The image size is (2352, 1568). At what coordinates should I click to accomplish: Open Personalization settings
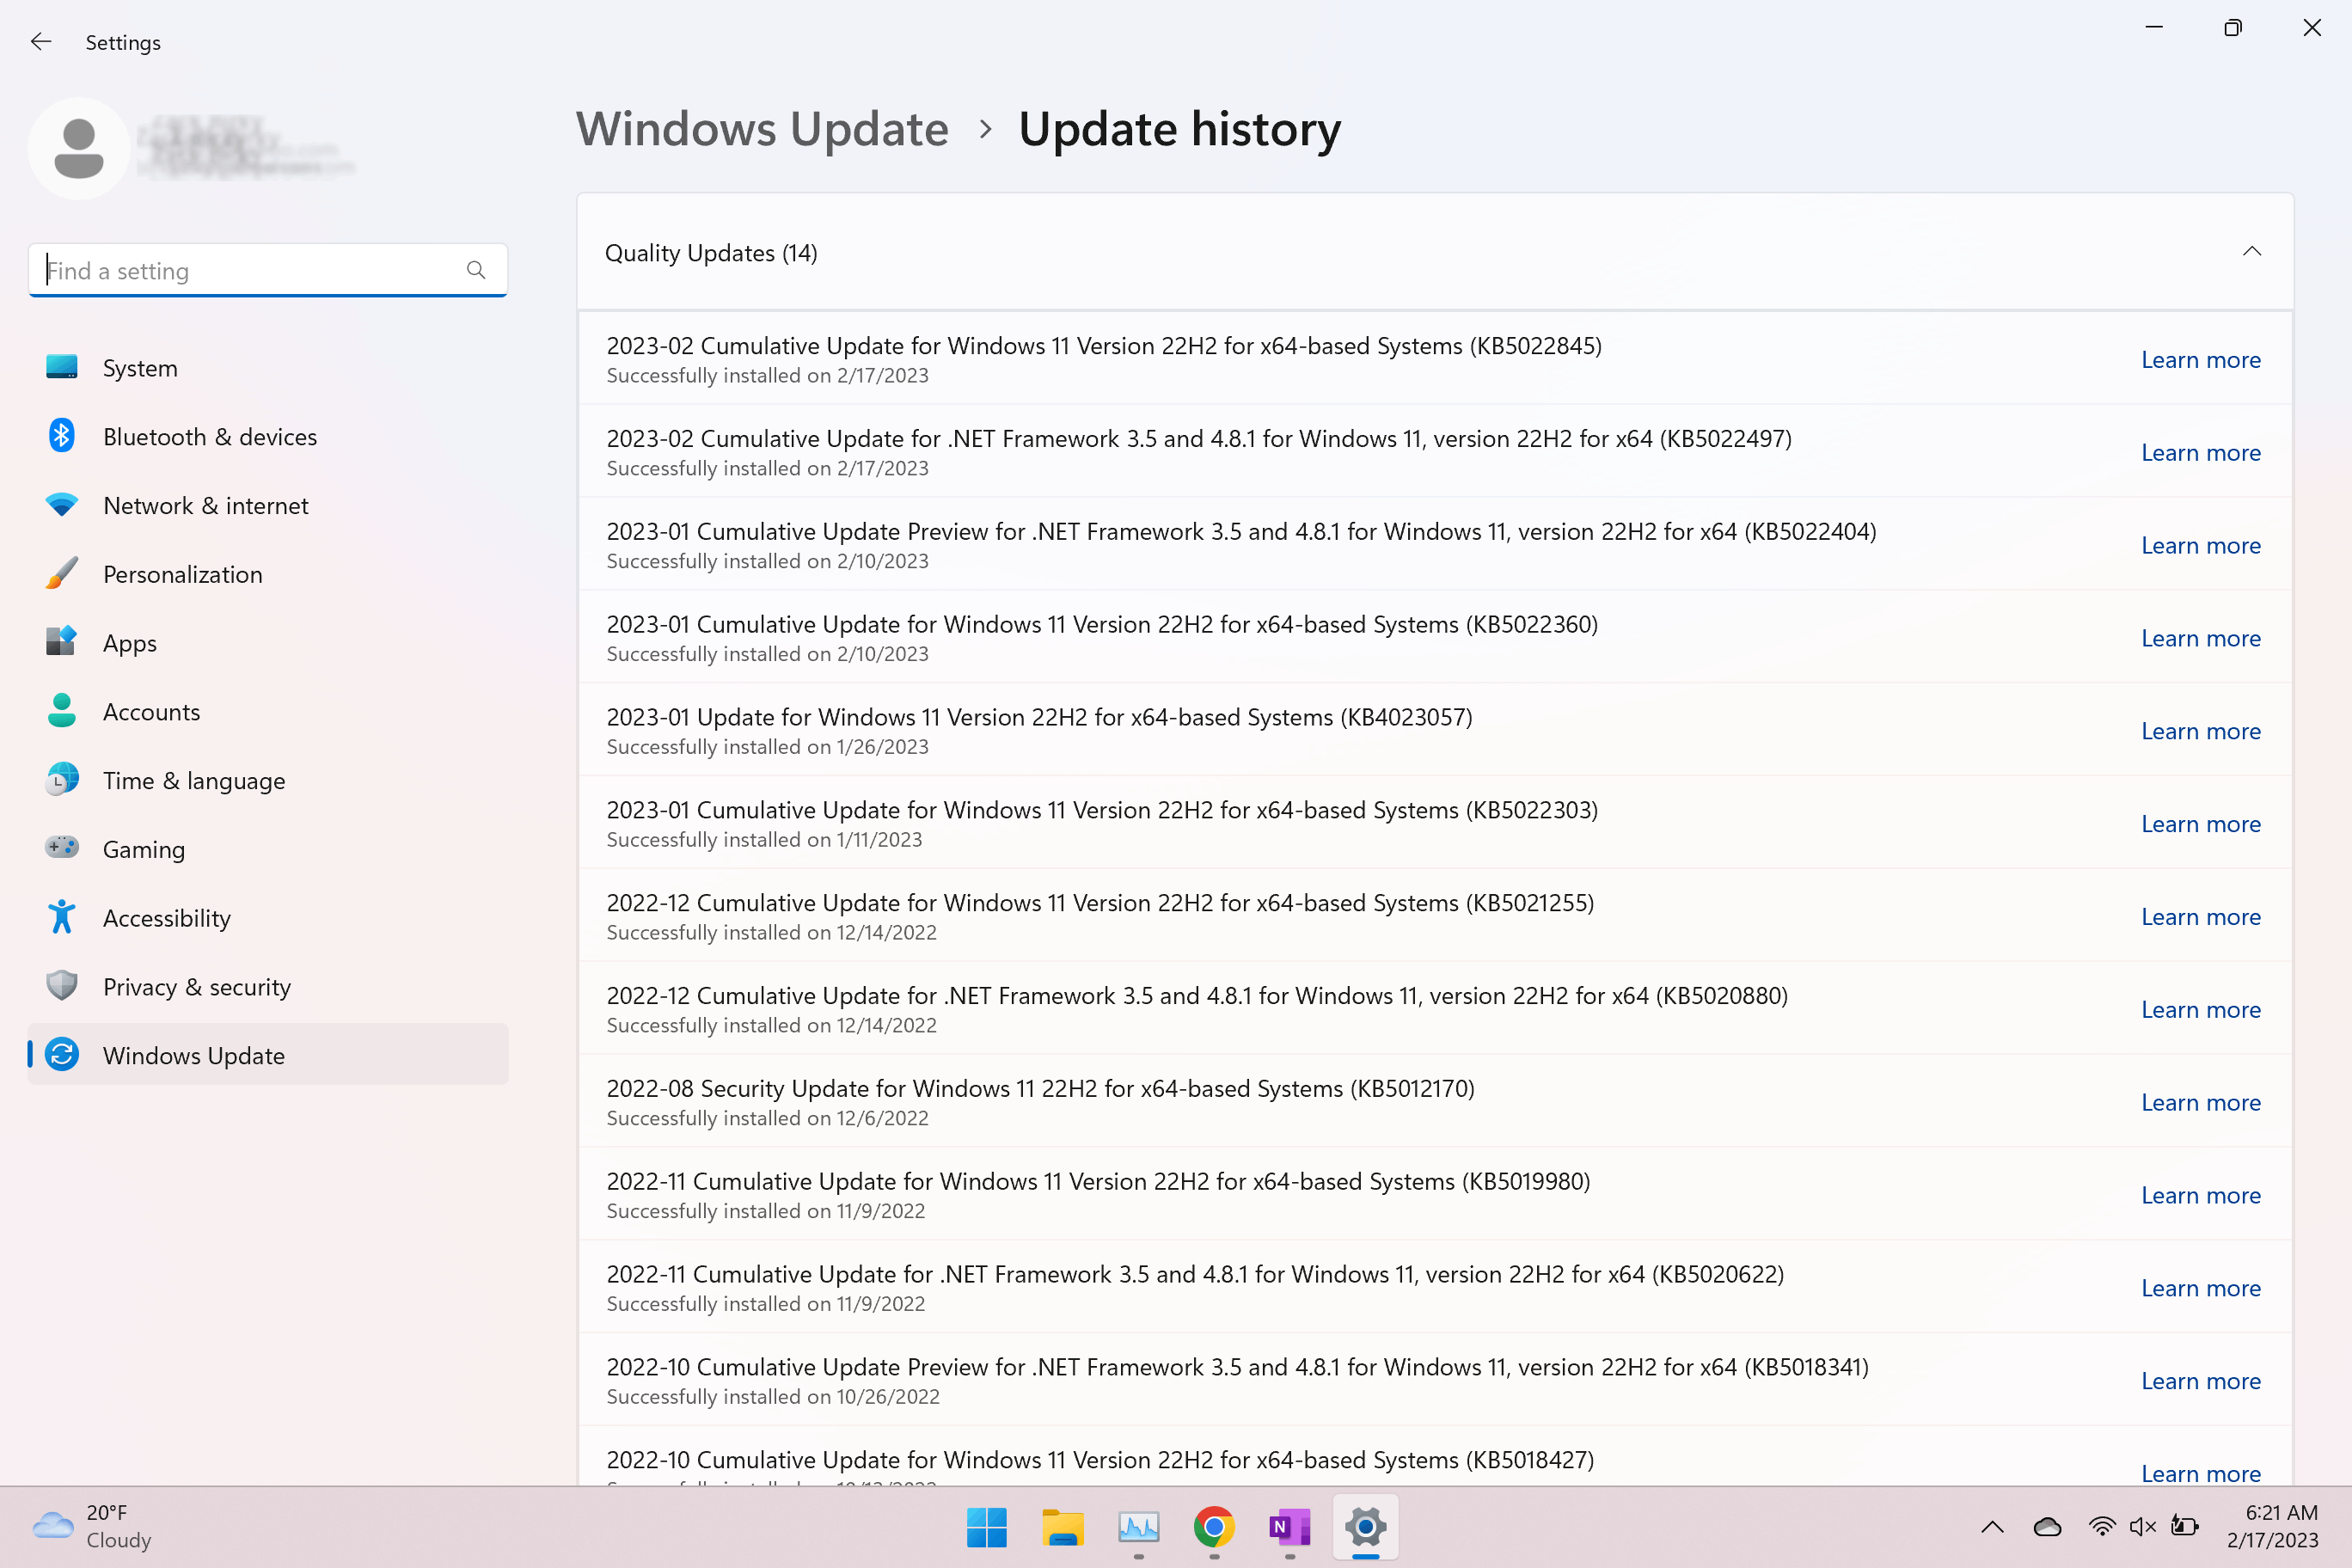[x=182, y=575]
